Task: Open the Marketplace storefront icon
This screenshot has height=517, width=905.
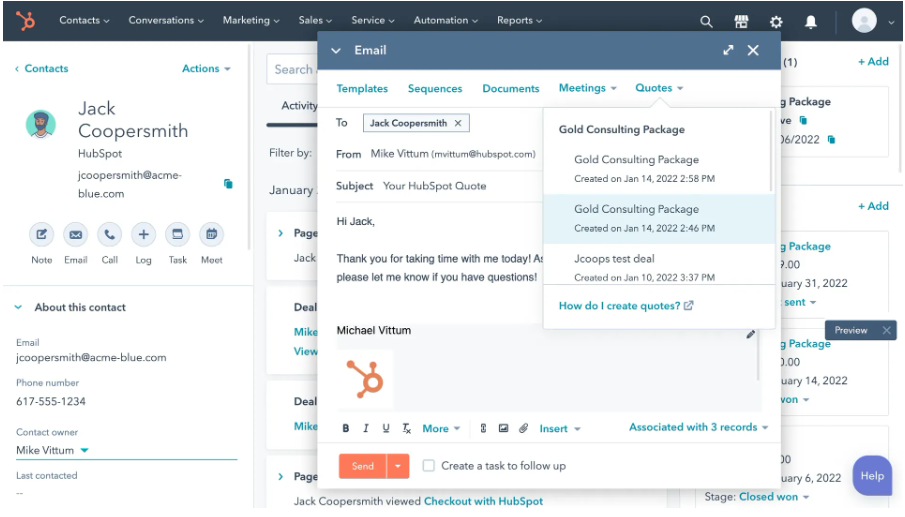Action: pyautogui.click(x=741, y=22)
